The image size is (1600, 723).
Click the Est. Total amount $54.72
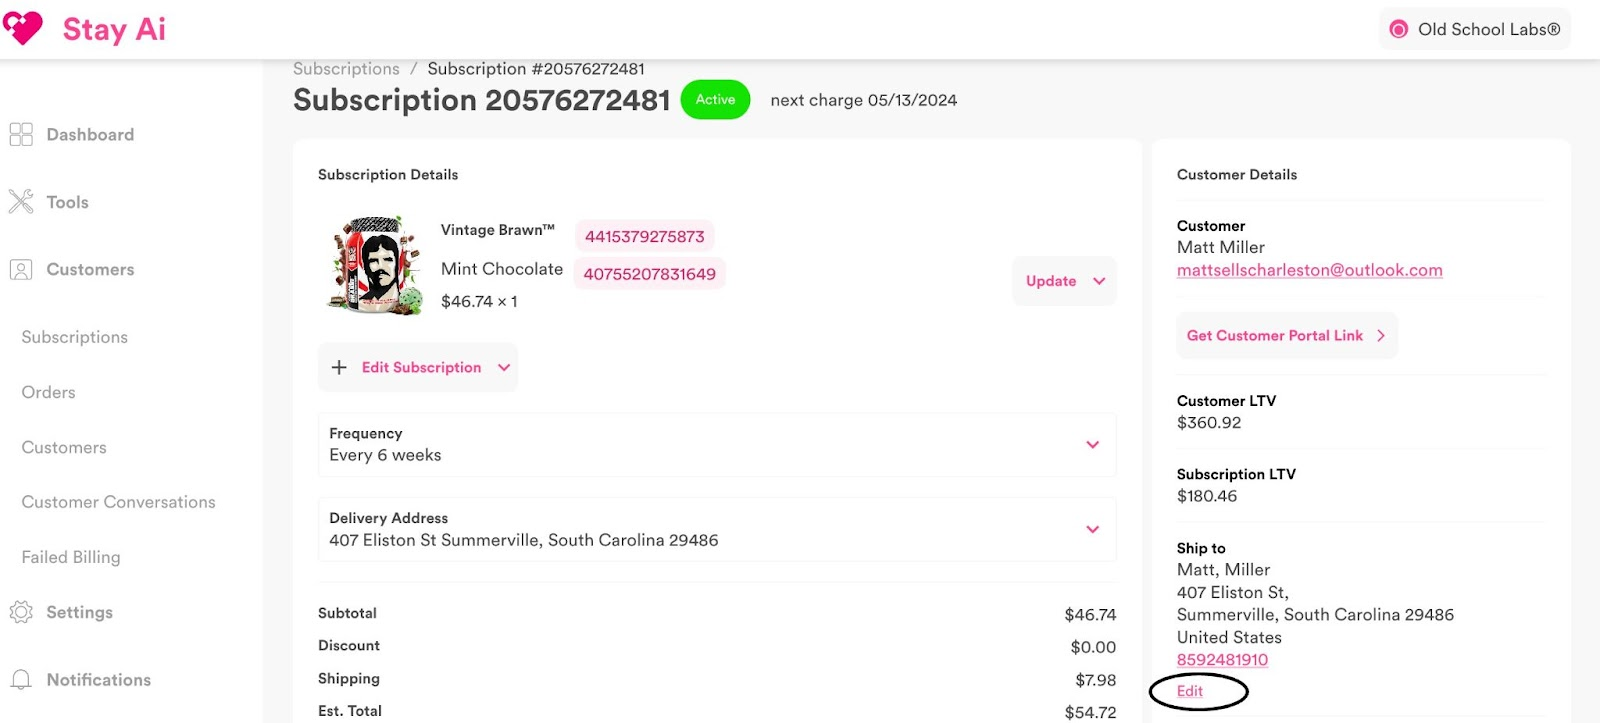(1090, 712)
